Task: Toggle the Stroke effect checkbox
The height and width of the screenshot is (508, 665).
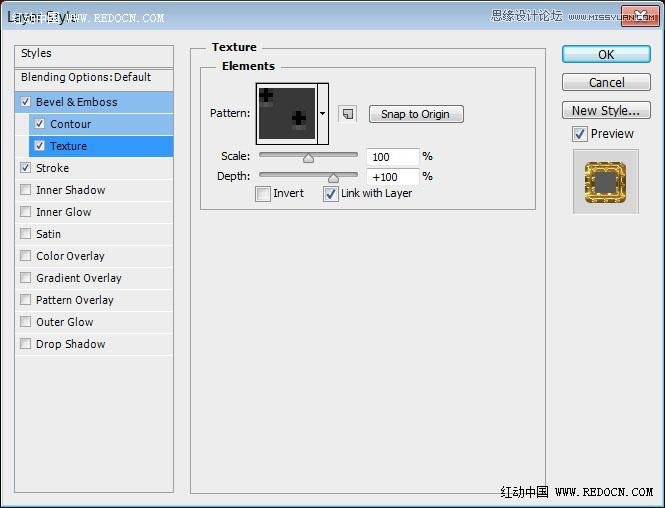Action: point(26,168)
